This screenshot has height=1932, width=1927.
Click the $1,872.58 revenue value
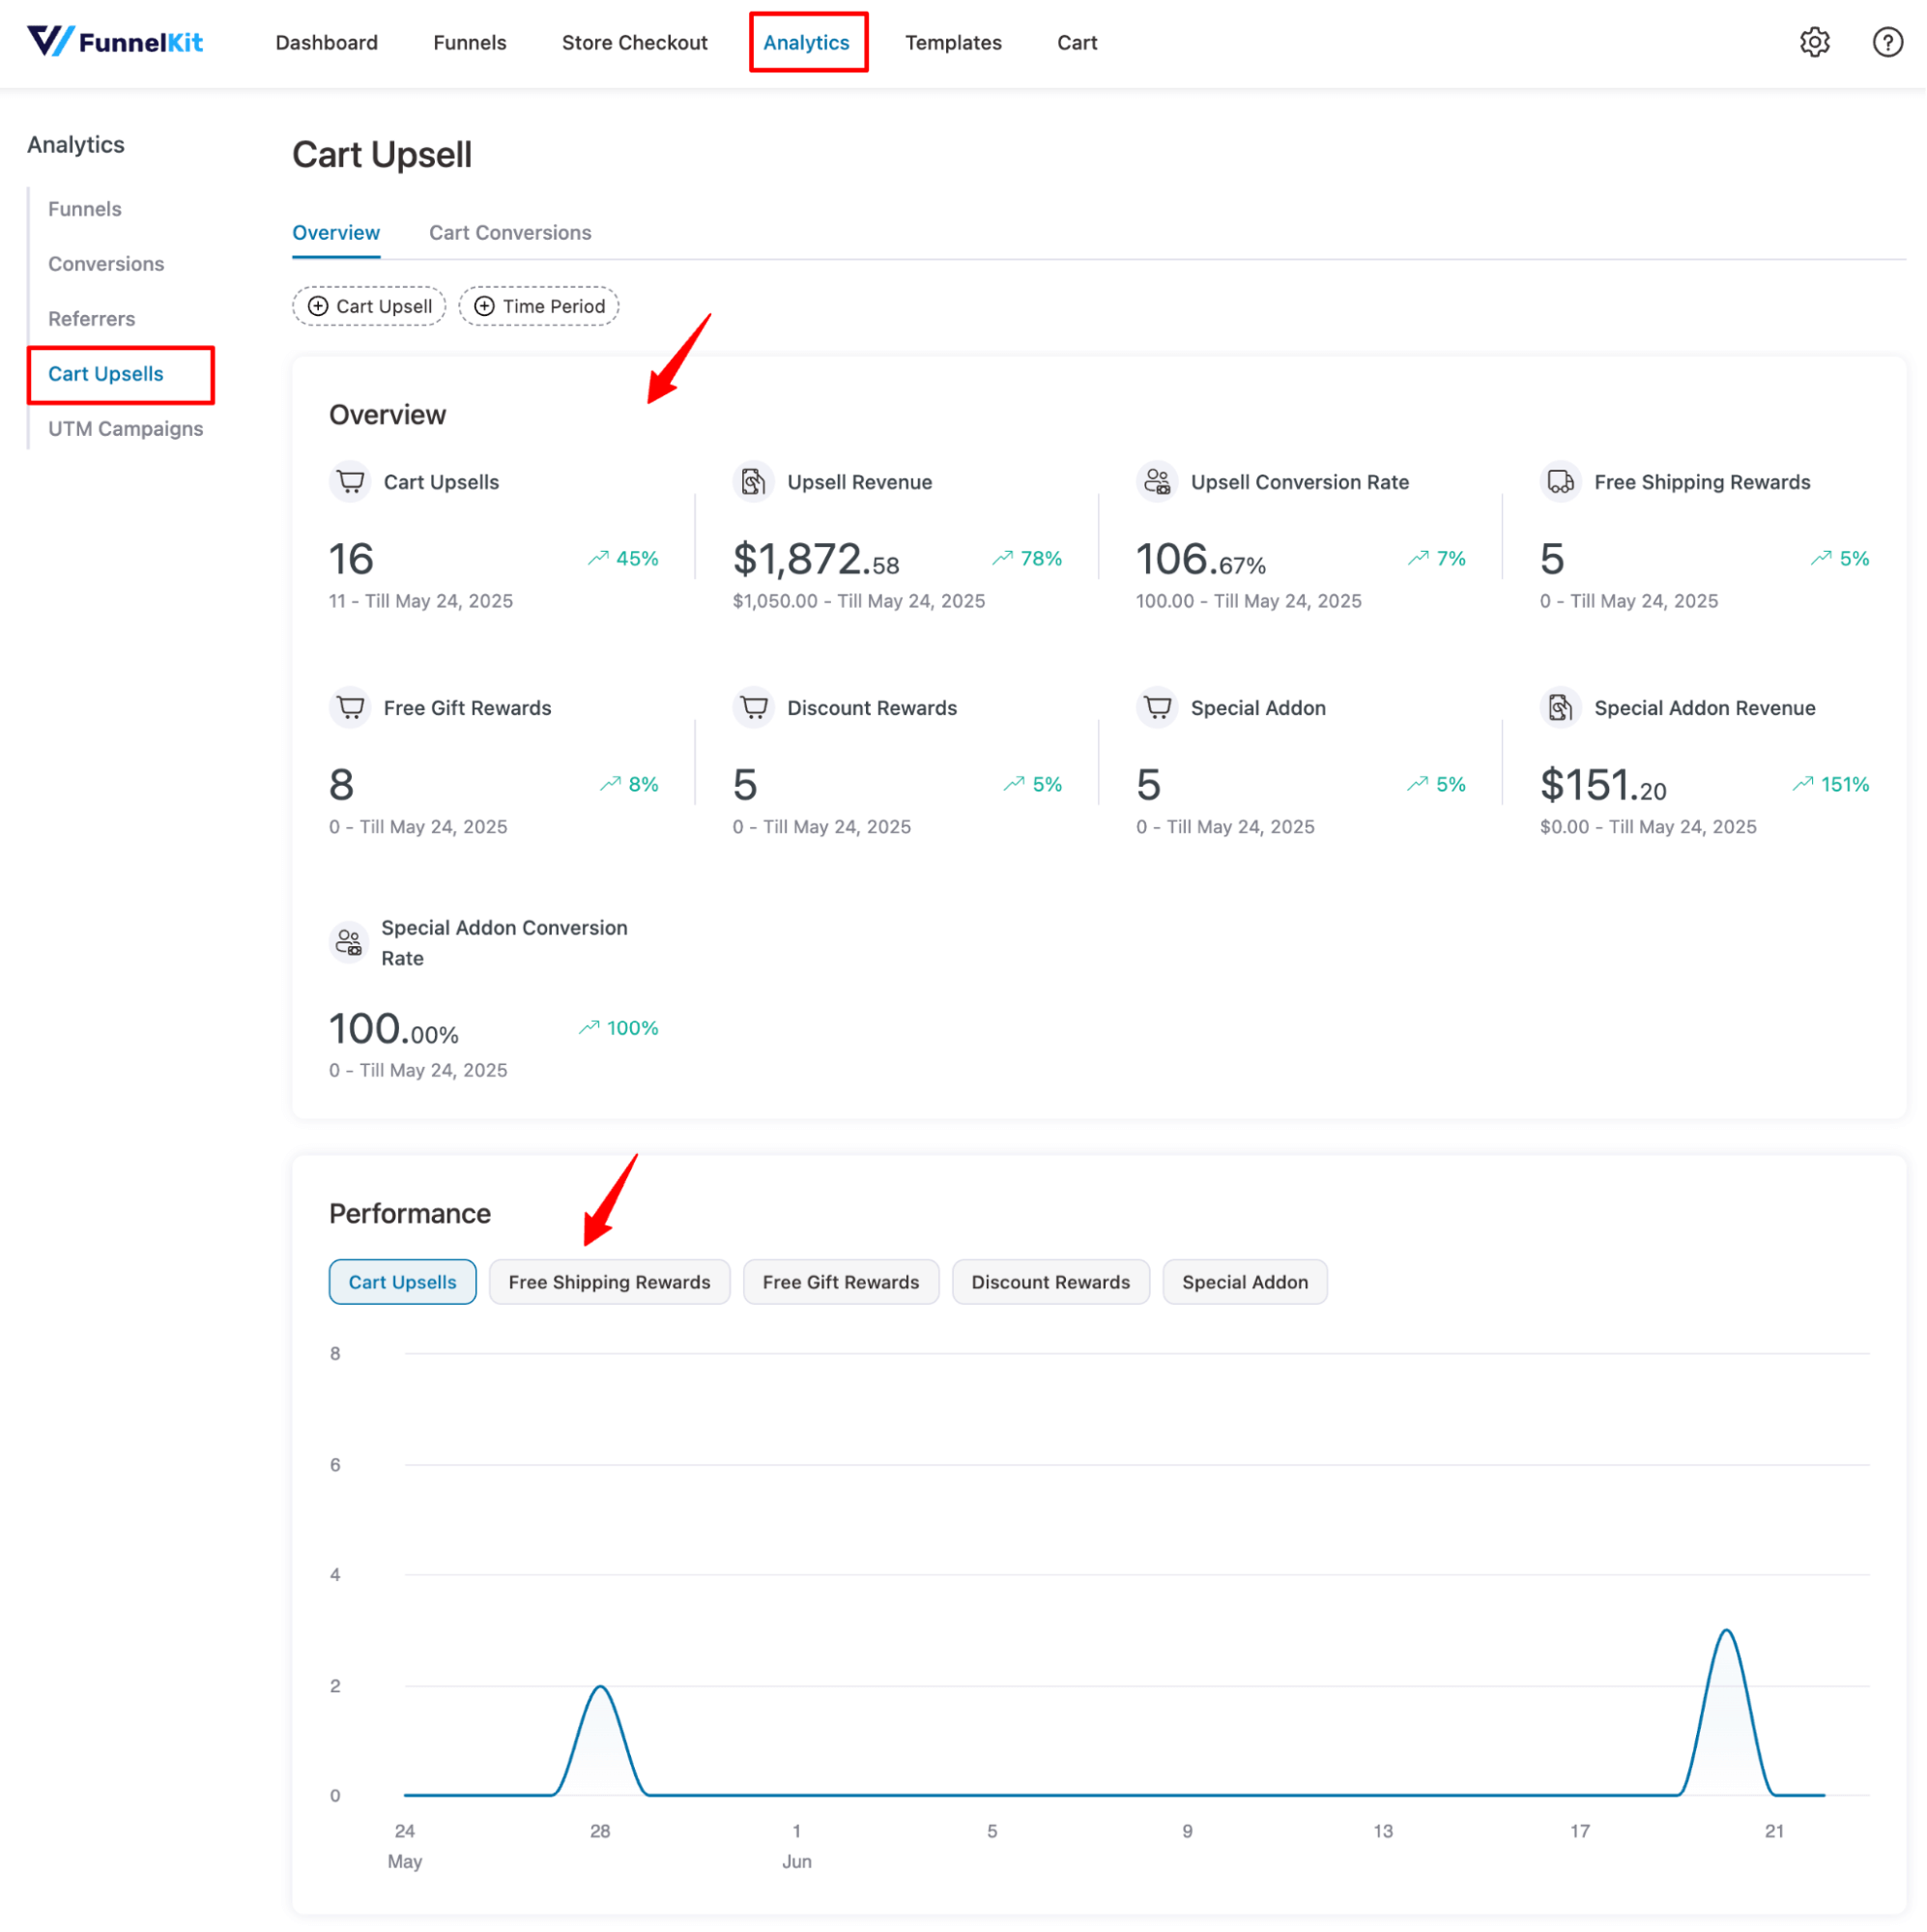tap(816, 559)
